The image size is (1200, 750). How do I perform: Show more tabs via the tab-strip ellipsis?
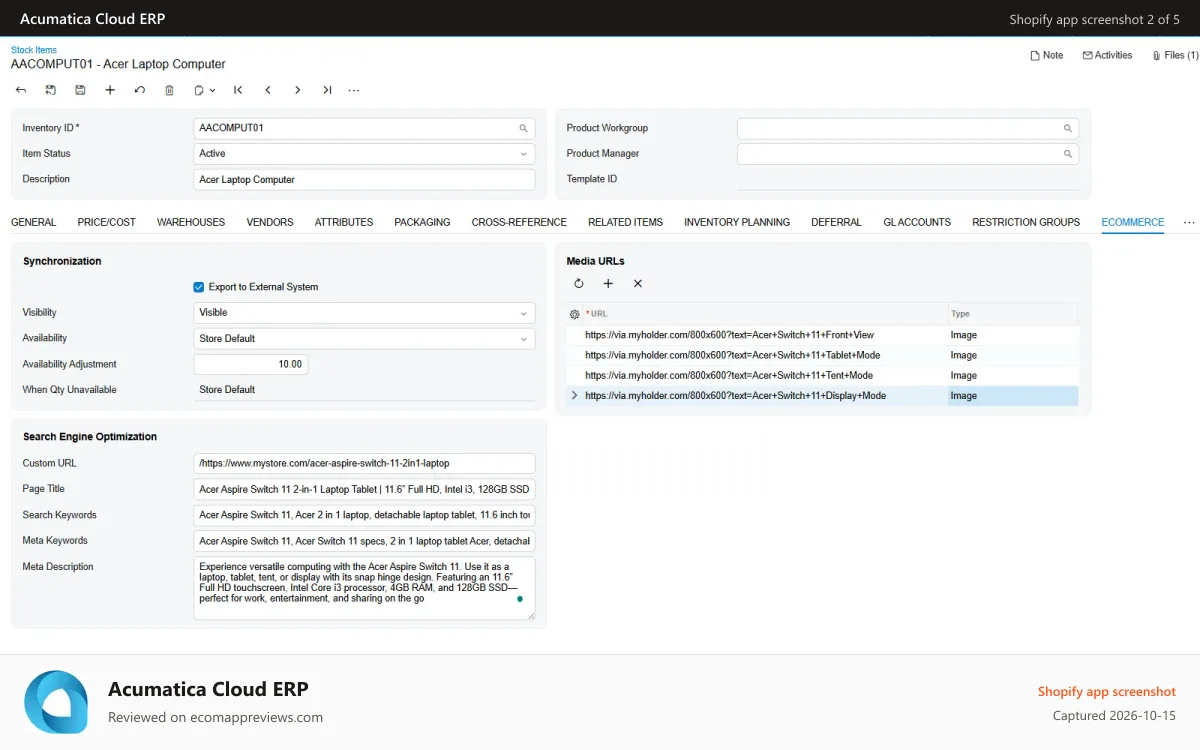tap(1189, 222)
